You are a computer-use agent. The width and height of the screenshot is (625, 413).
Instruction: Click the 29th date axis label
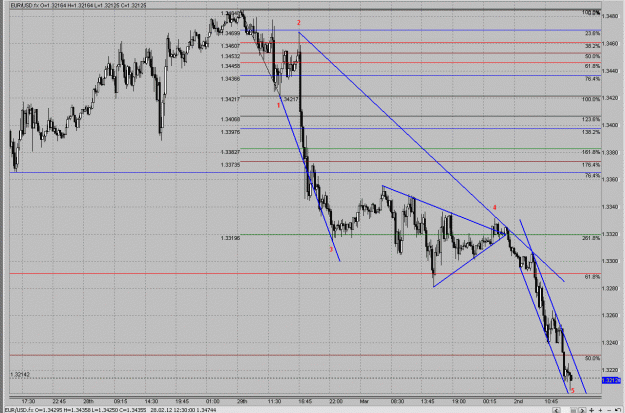(242, 401)
